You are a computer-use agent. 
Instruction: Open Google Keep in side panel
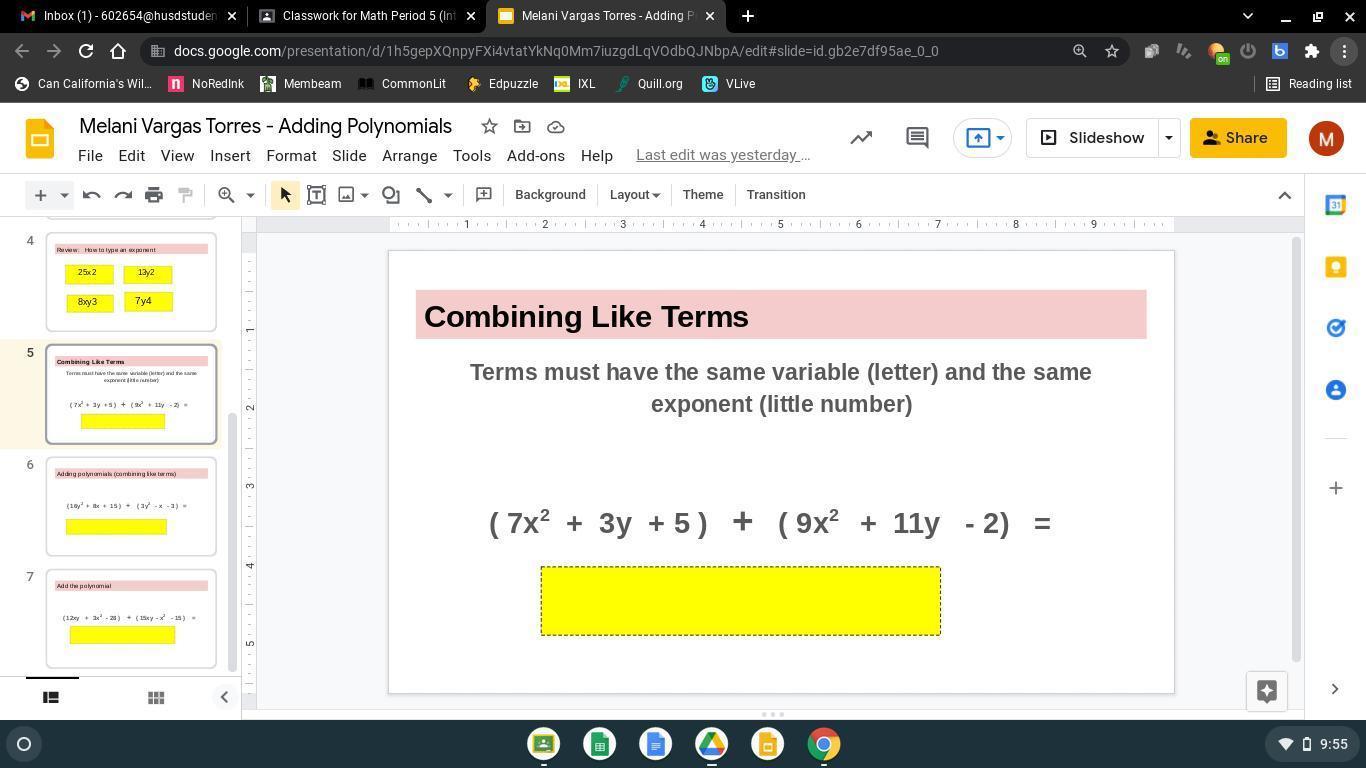point(1335,267)
